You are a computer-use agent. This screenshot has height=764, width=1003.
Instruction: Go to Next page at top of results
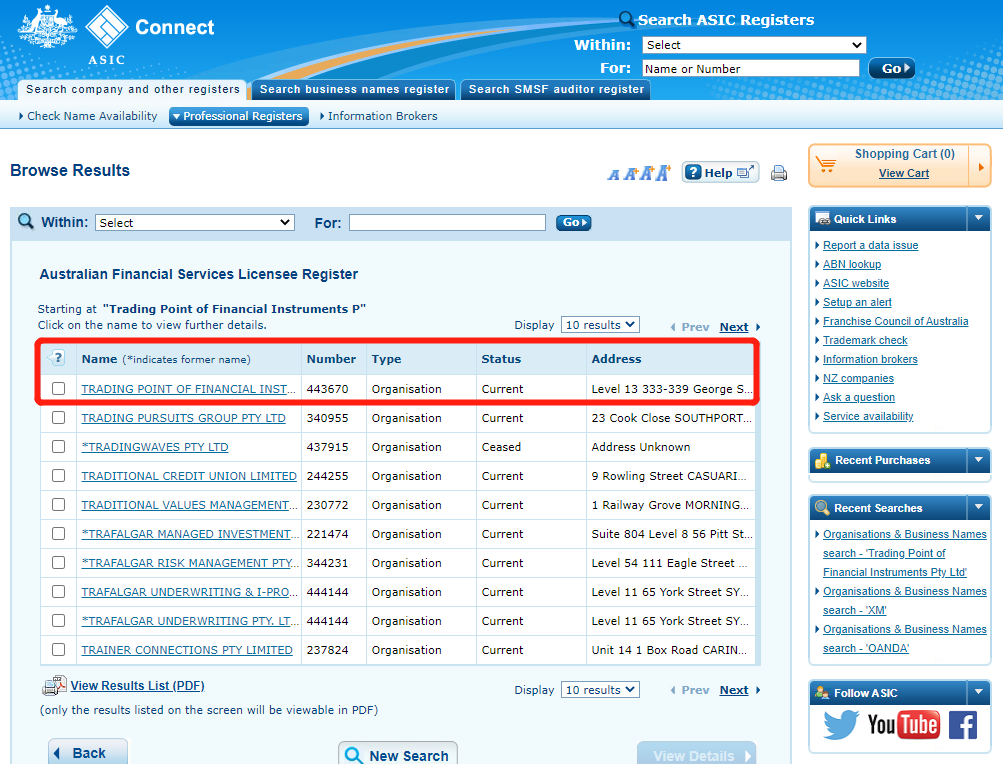(734, 327)
